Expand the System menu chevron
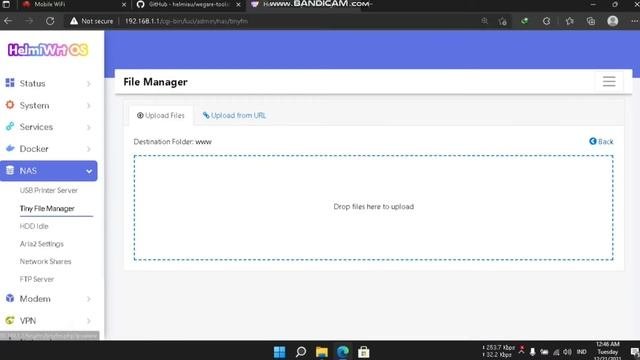 pos(89,106)
